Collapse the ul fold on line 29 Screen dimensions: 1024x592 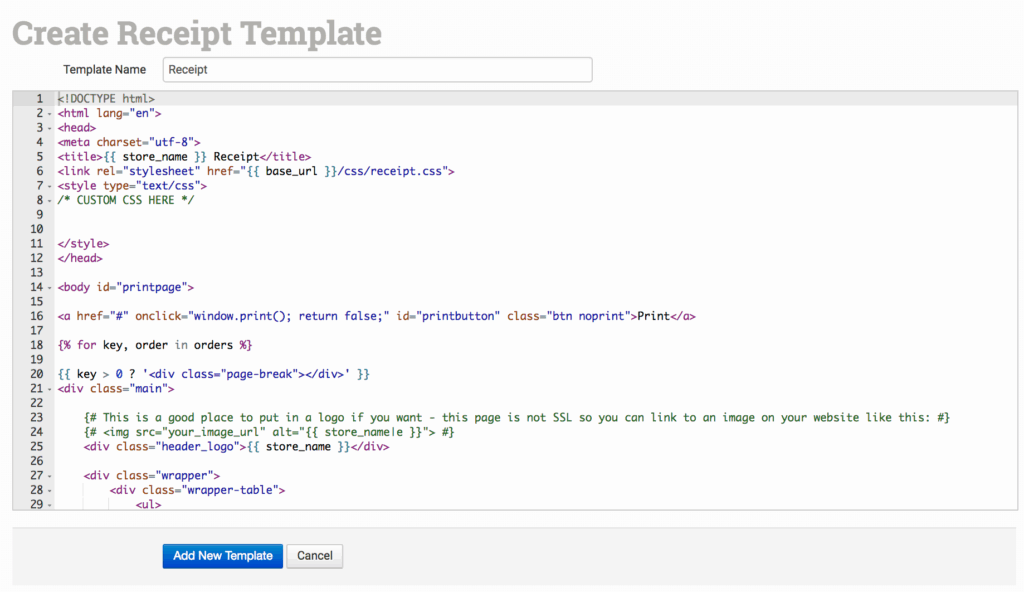click(50, 505)
